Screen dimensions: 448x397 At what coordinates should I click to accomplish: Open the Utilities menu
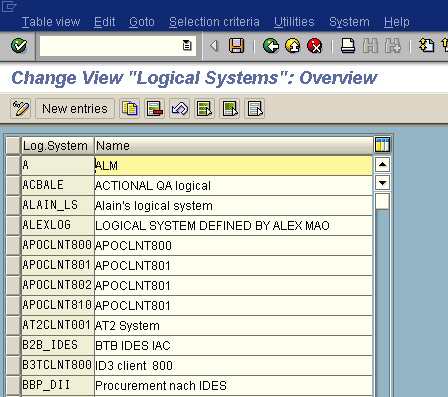click(x=294, y=22)
